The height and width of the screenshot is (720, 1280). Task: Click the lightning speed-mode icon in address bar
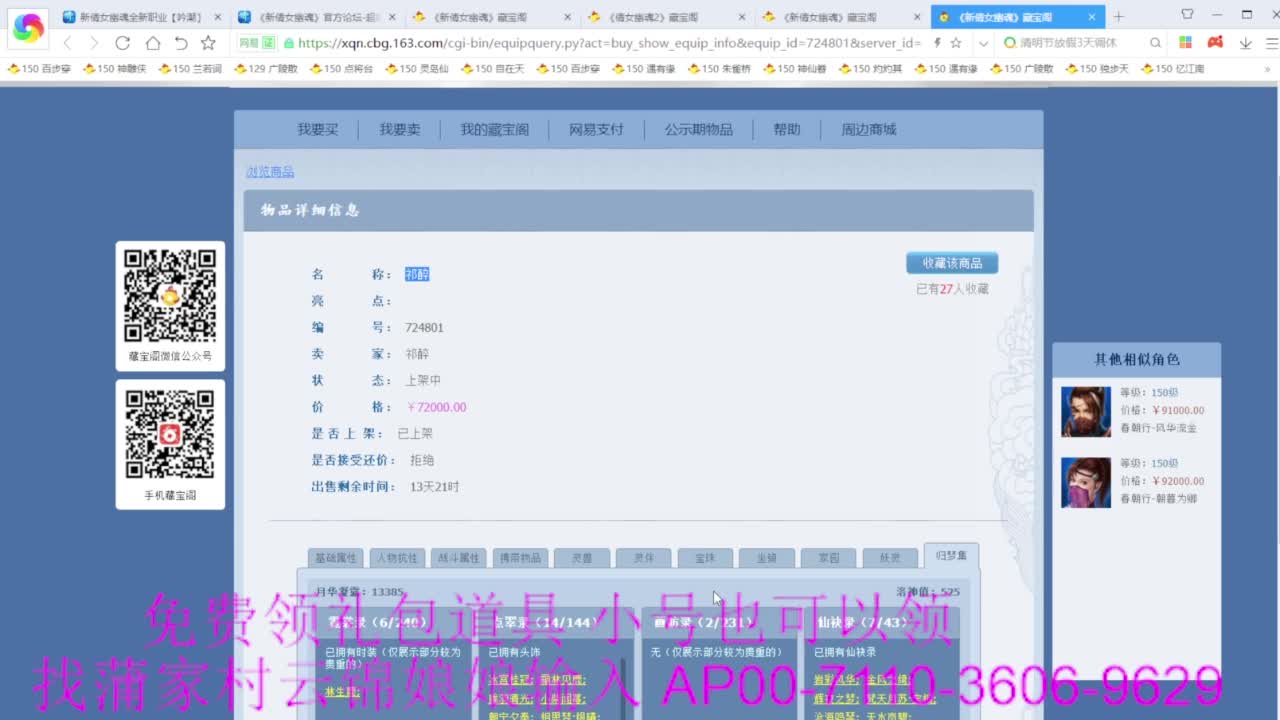937,43
